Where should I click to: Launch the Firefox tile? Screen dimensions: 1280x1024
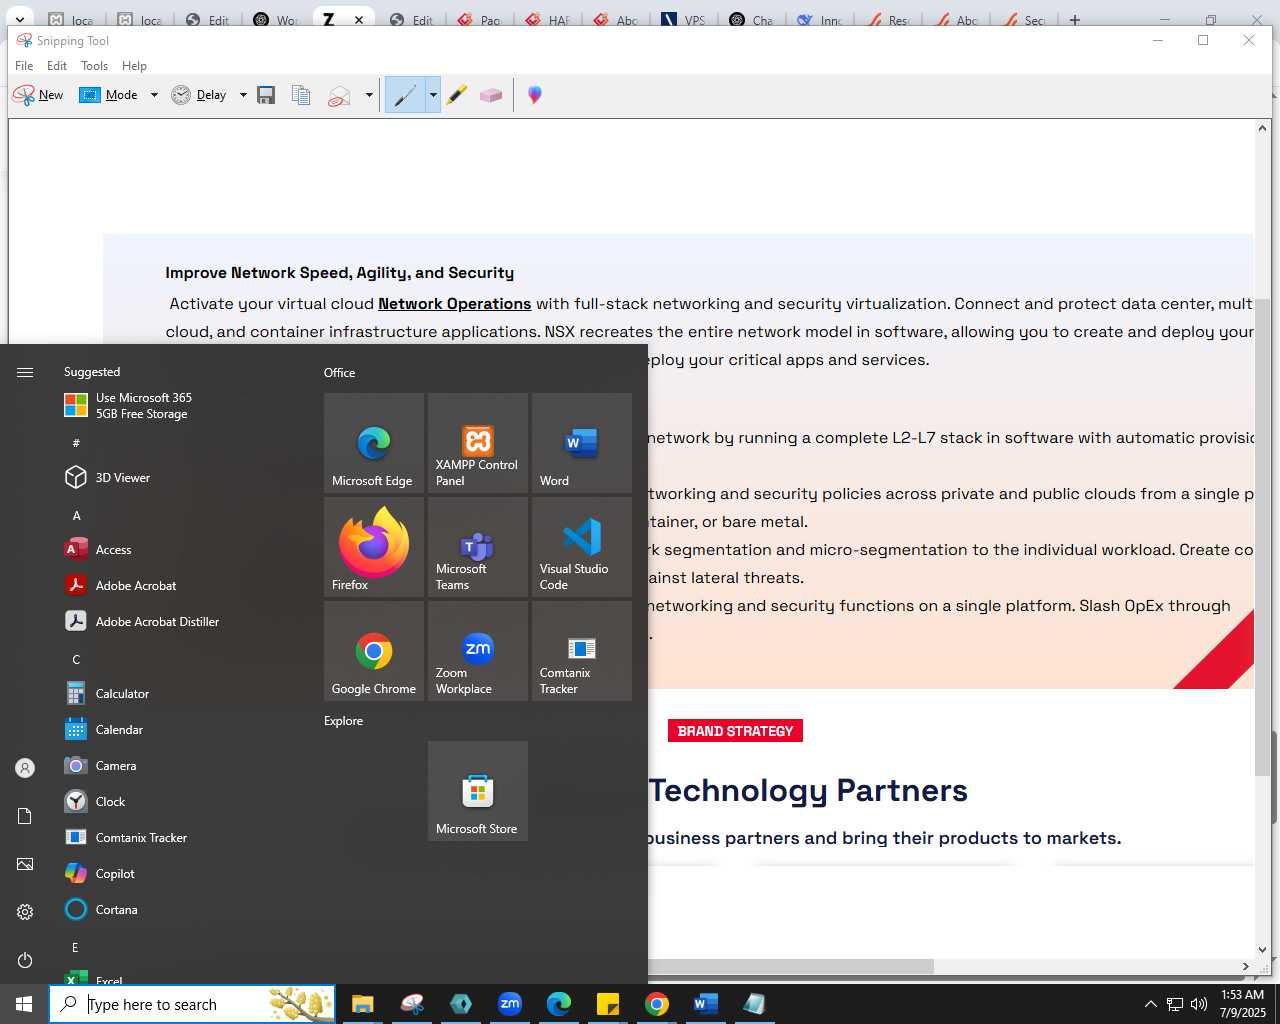pos(374,547)
